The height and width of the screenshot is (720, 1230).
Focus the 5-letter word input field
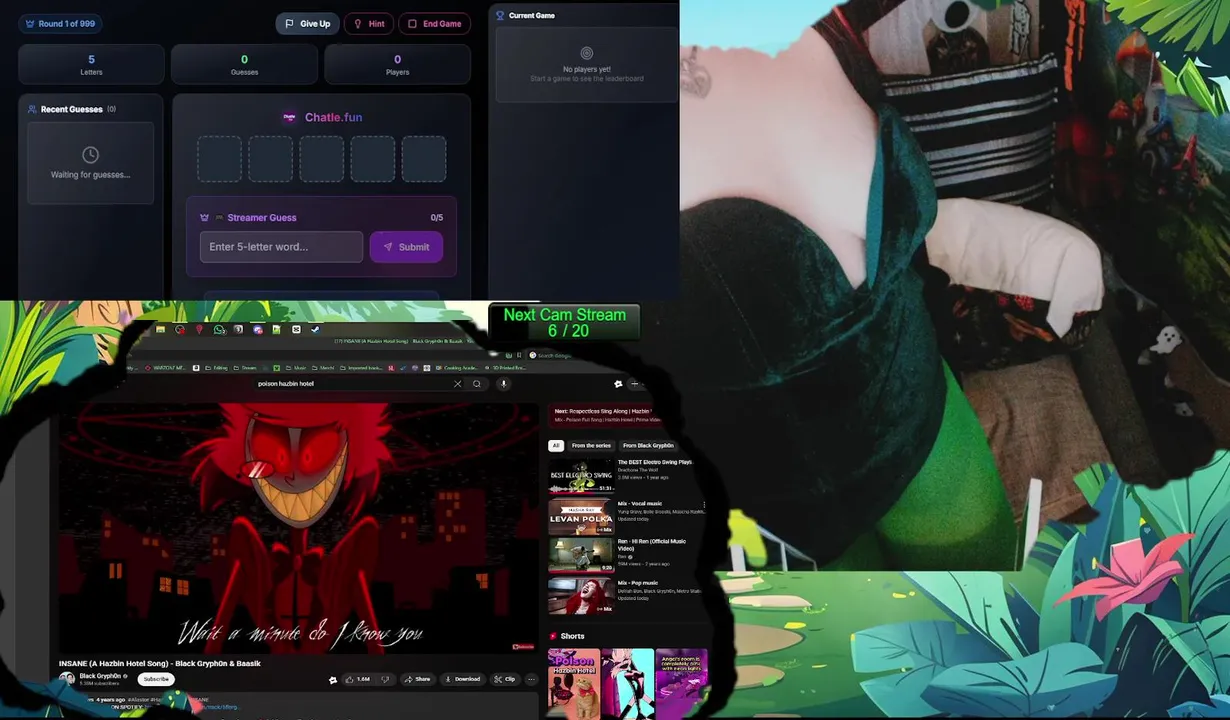[x=281, y=247]
